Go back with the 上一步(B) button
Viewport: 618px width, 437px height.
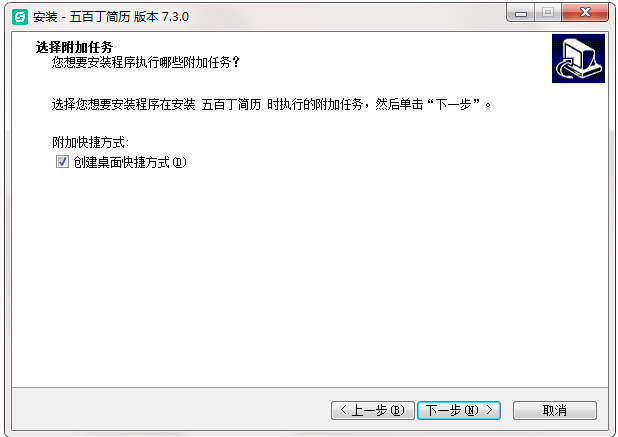[x=372, y=410]
